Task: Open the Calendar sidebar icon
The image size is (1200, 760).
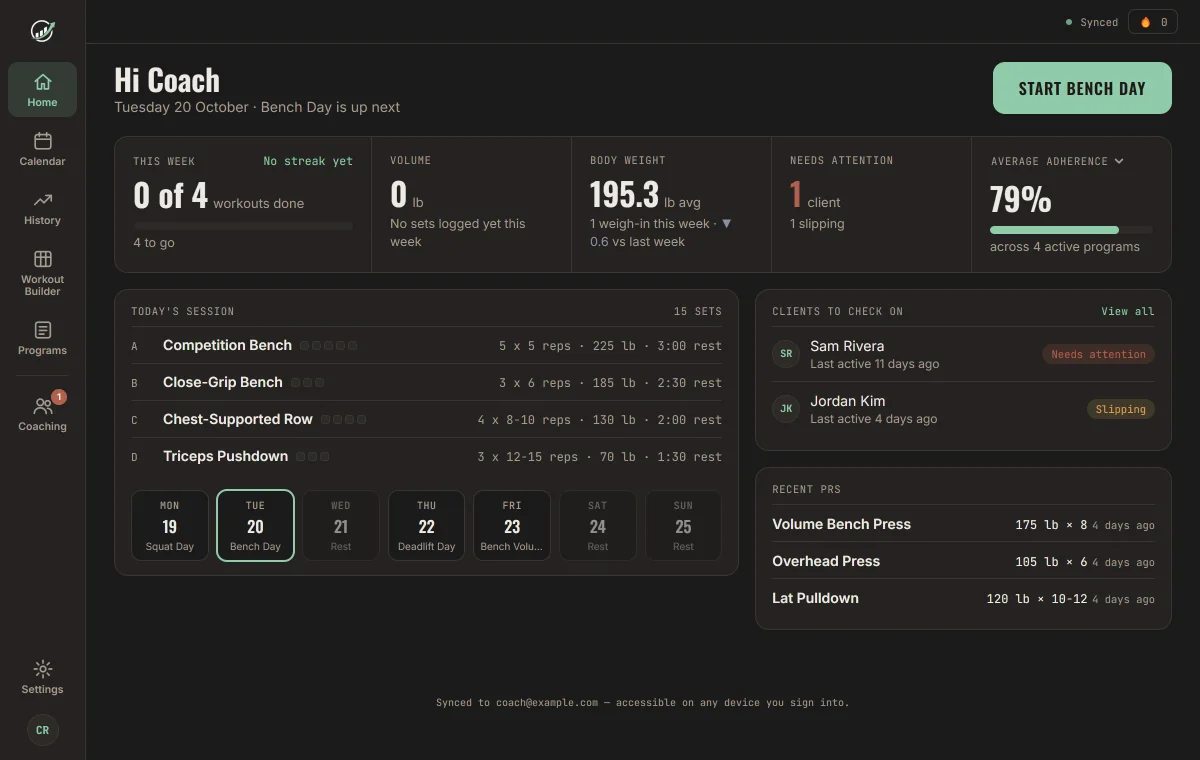Action: tap(42, 149)
